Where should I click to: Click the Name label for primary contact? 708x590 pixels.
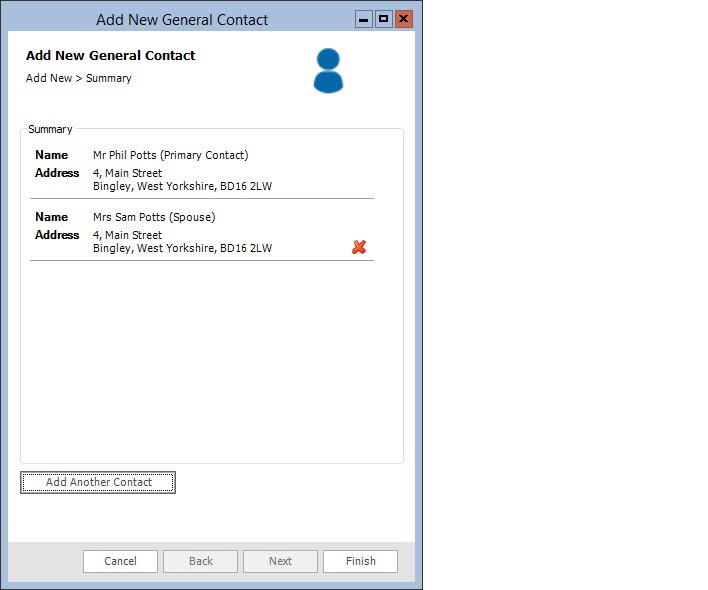(x=51, y=155)
